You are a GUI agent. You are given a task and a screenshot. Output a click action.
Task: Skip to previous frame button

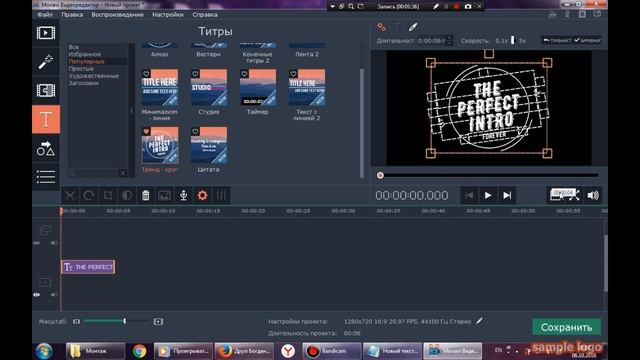pyautogui.click(x=469, y=195)
